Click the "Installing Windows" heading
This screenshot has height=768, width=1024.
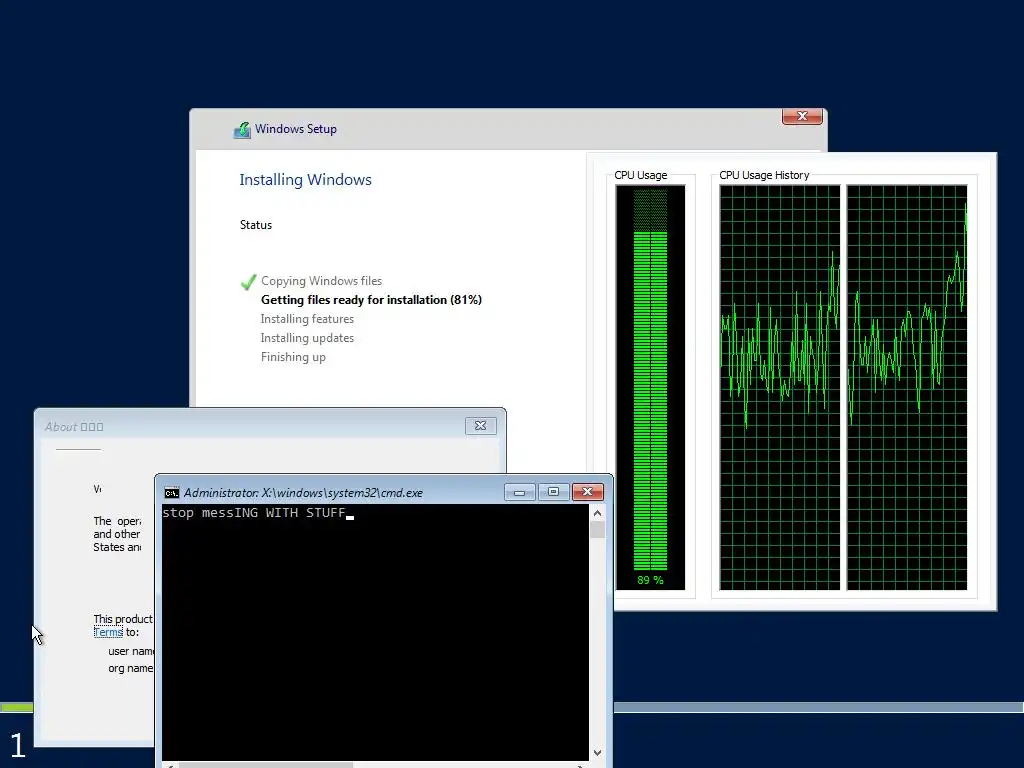tap(305, 180)
